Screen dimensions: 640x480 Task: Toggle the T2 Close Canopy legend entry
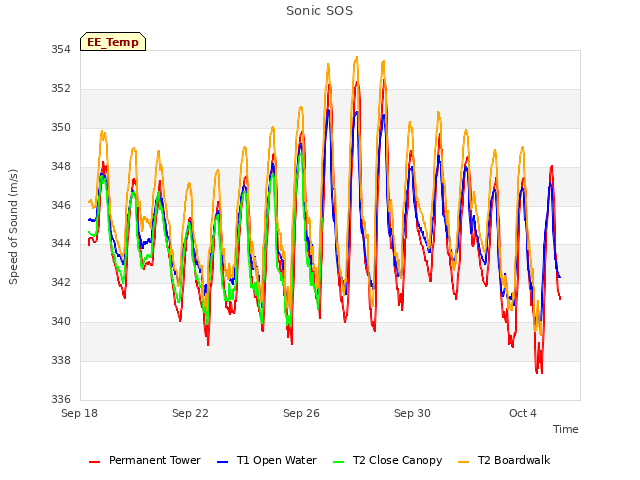(x=387, y=460)
